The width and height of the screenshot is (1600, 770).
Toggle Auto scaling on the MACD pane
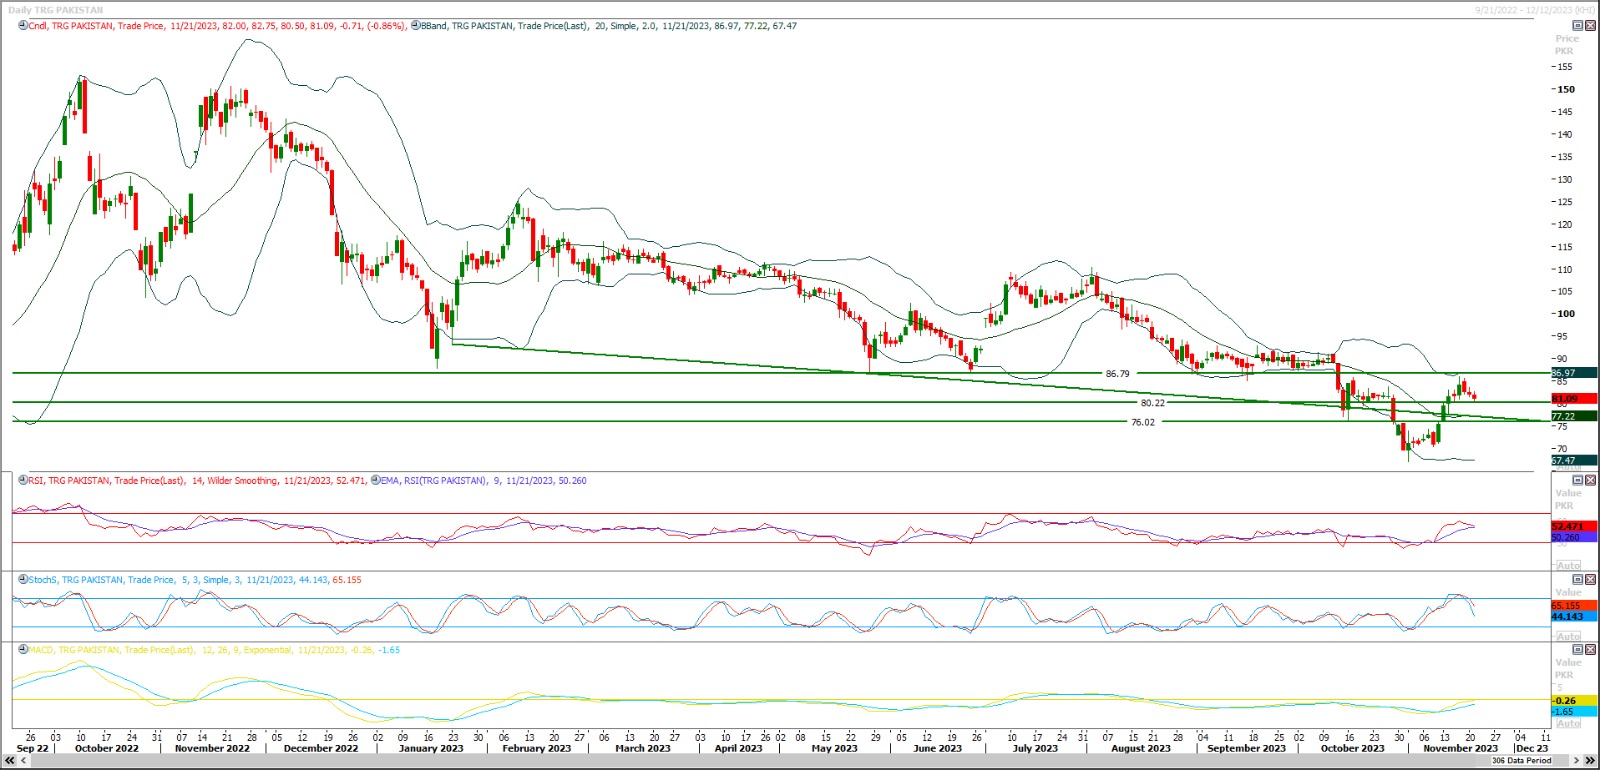(x=1568, y=724)
